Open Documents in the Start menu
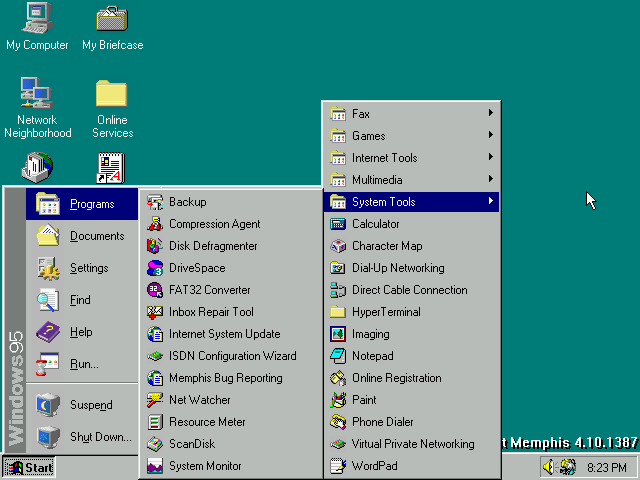 82,236
